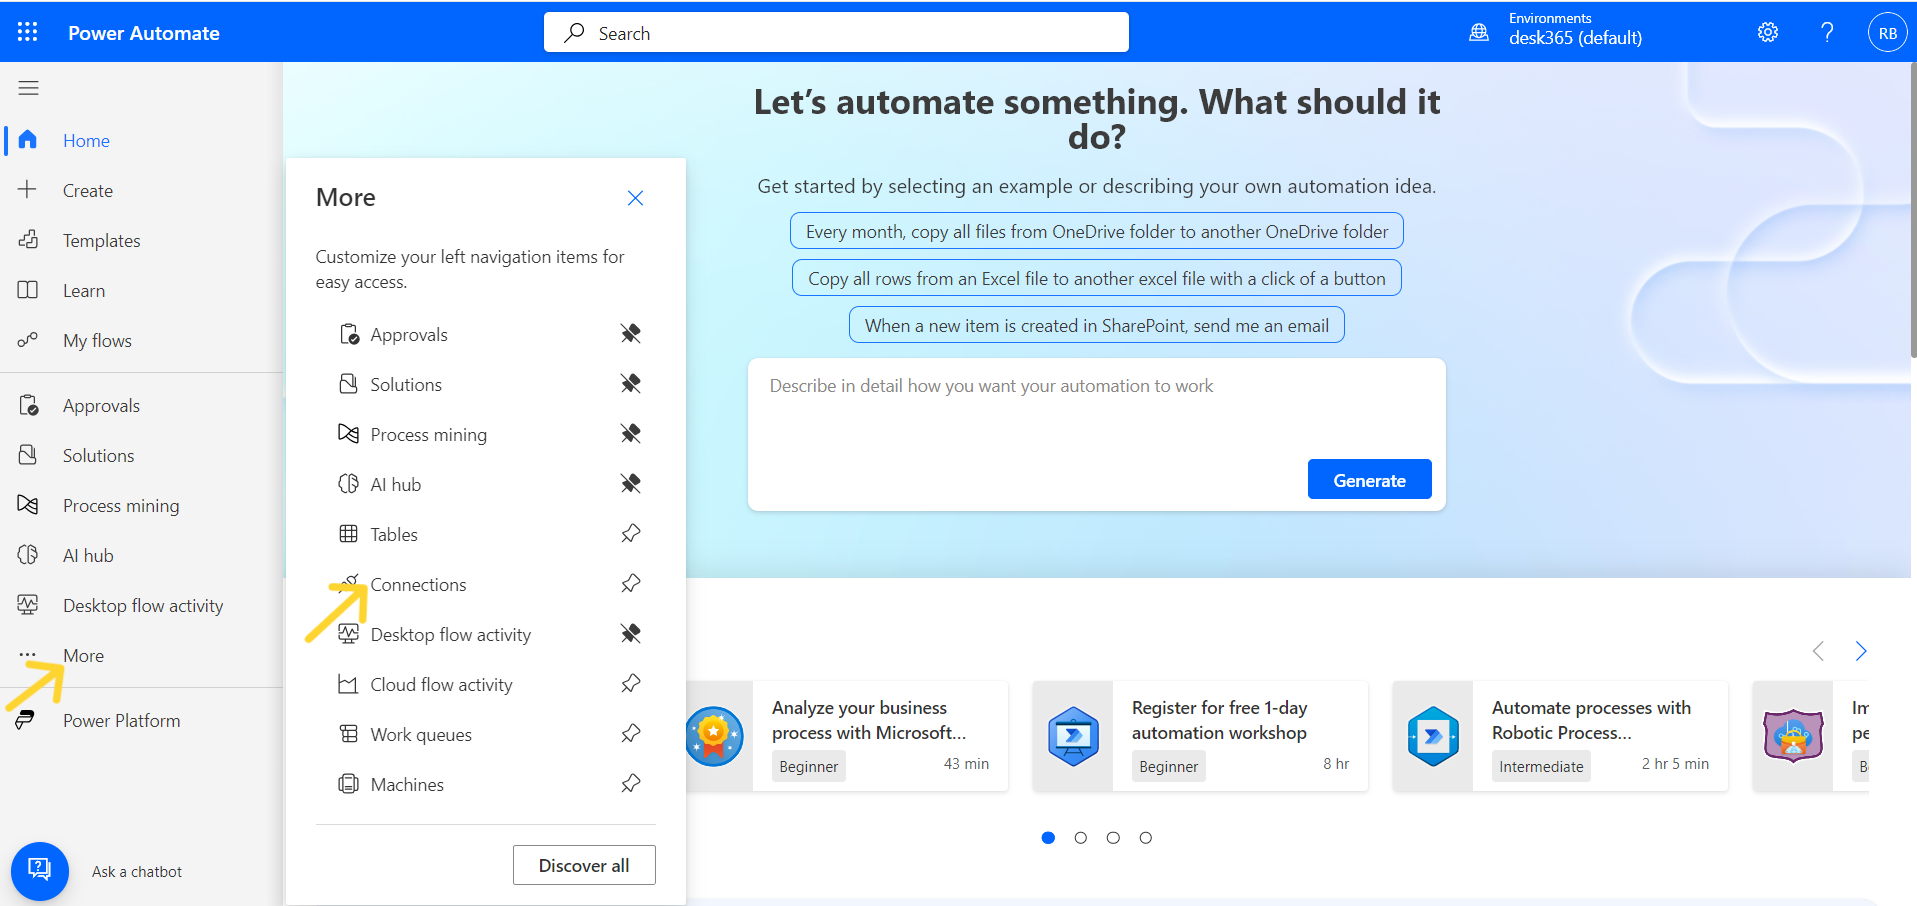Click the automation description text box
This screenshot has width=1917, height=906.
tap(1096, 420)
